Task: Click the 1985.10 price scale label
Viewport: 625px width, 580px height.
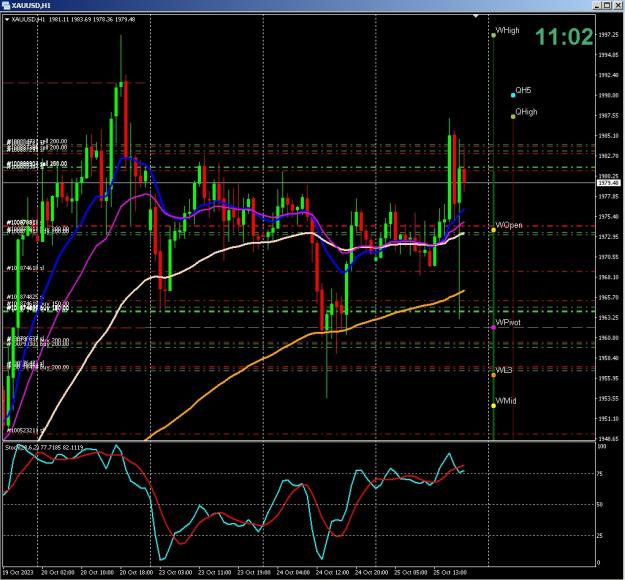Action: click(x=608, y=136)
